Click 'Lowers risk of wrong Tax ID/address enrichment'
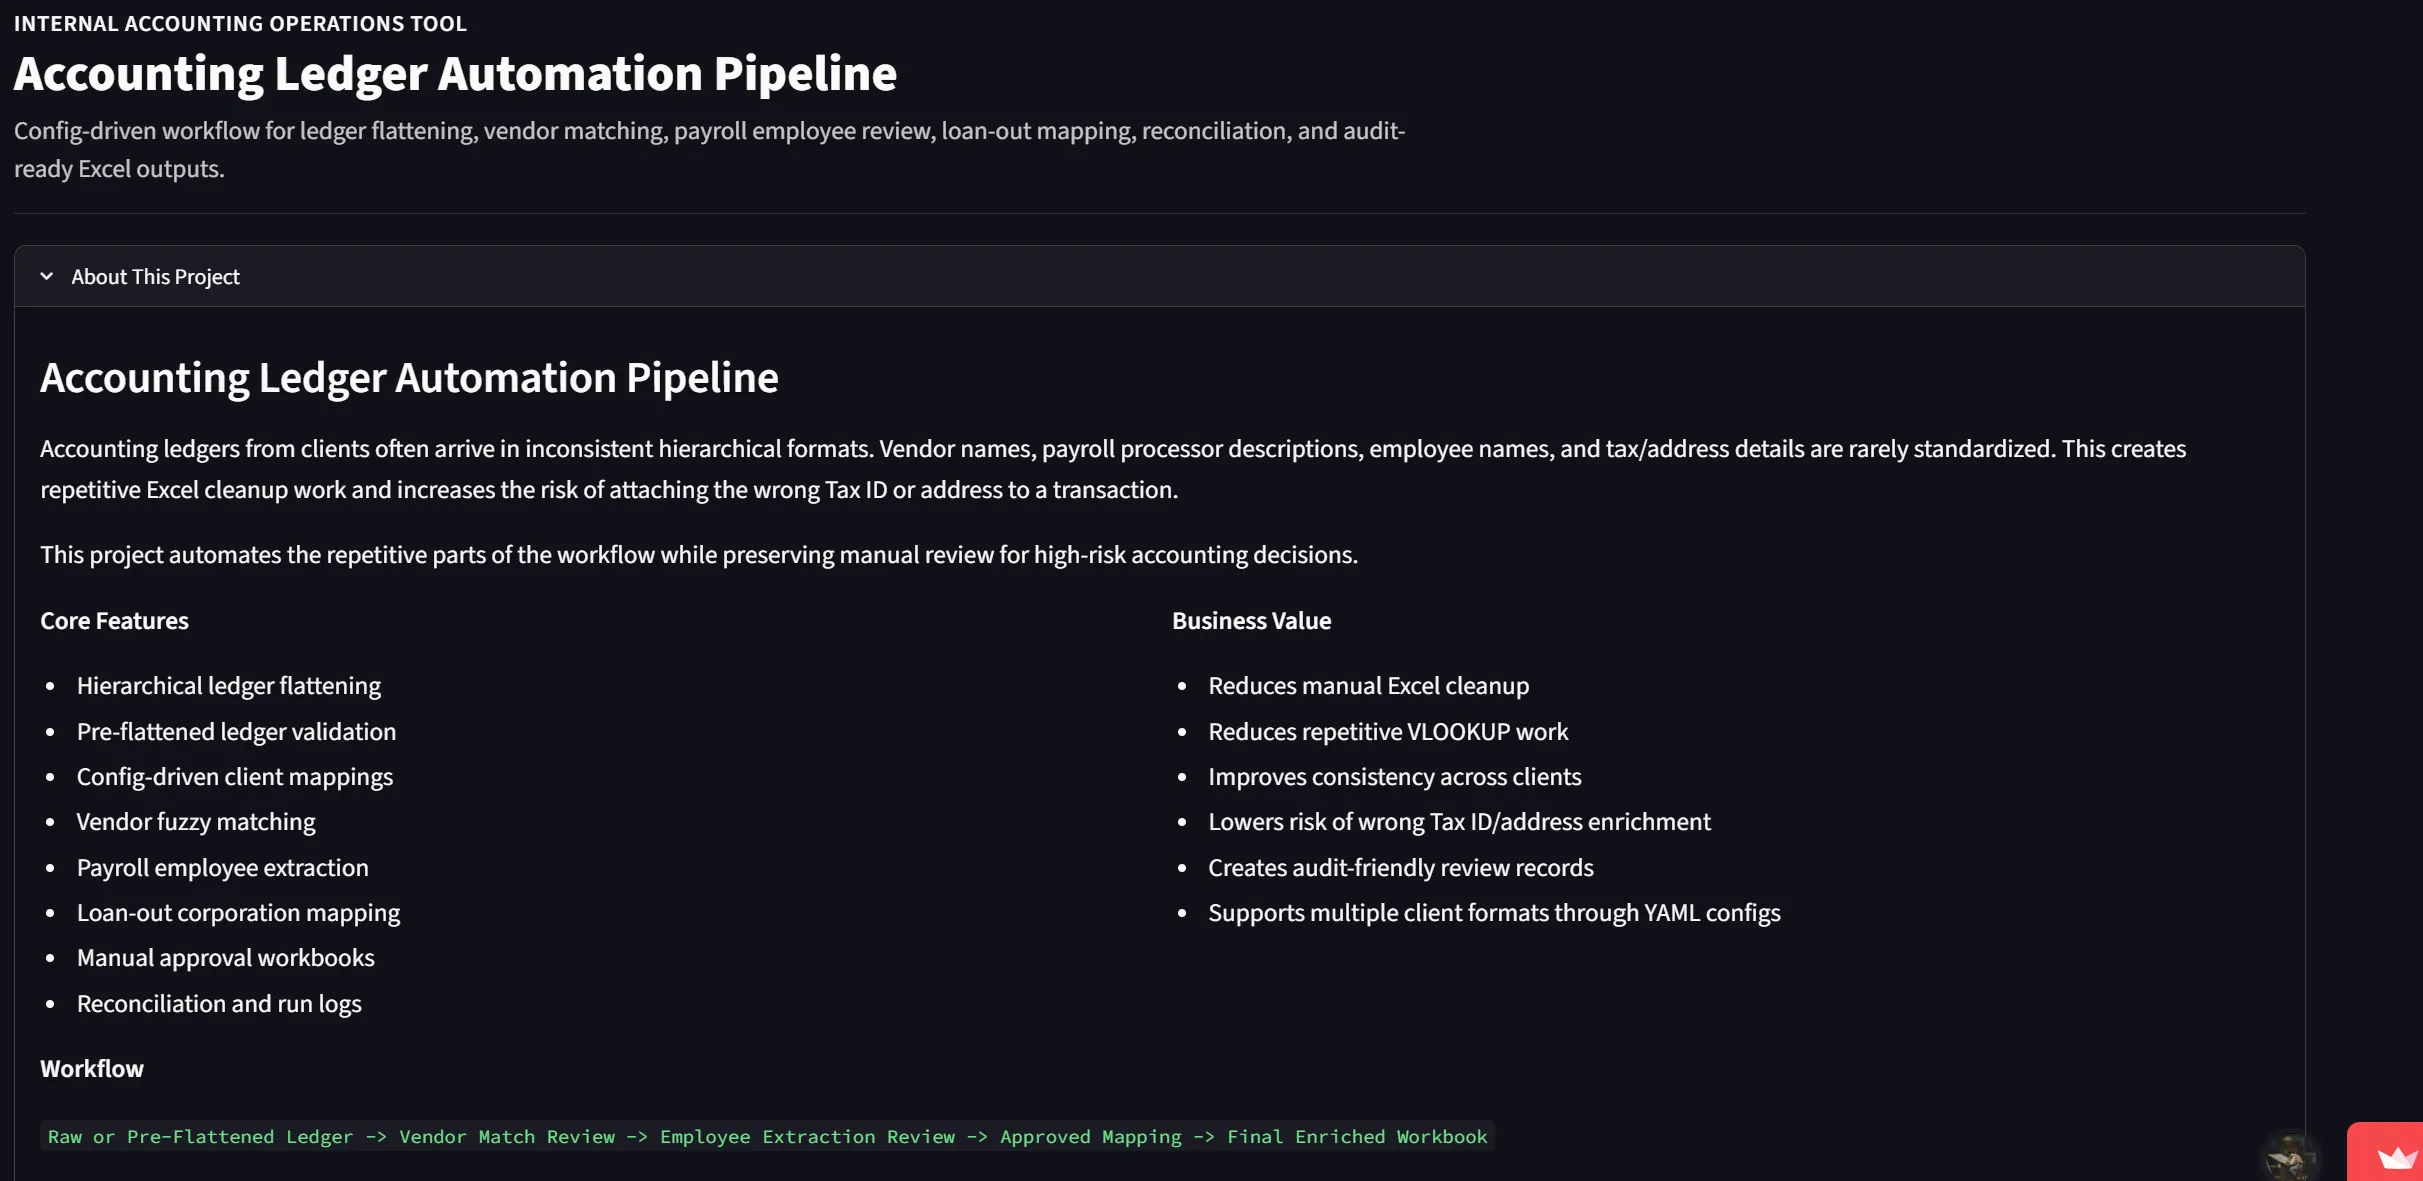 pyautogui.click(x=1460, y=821)
